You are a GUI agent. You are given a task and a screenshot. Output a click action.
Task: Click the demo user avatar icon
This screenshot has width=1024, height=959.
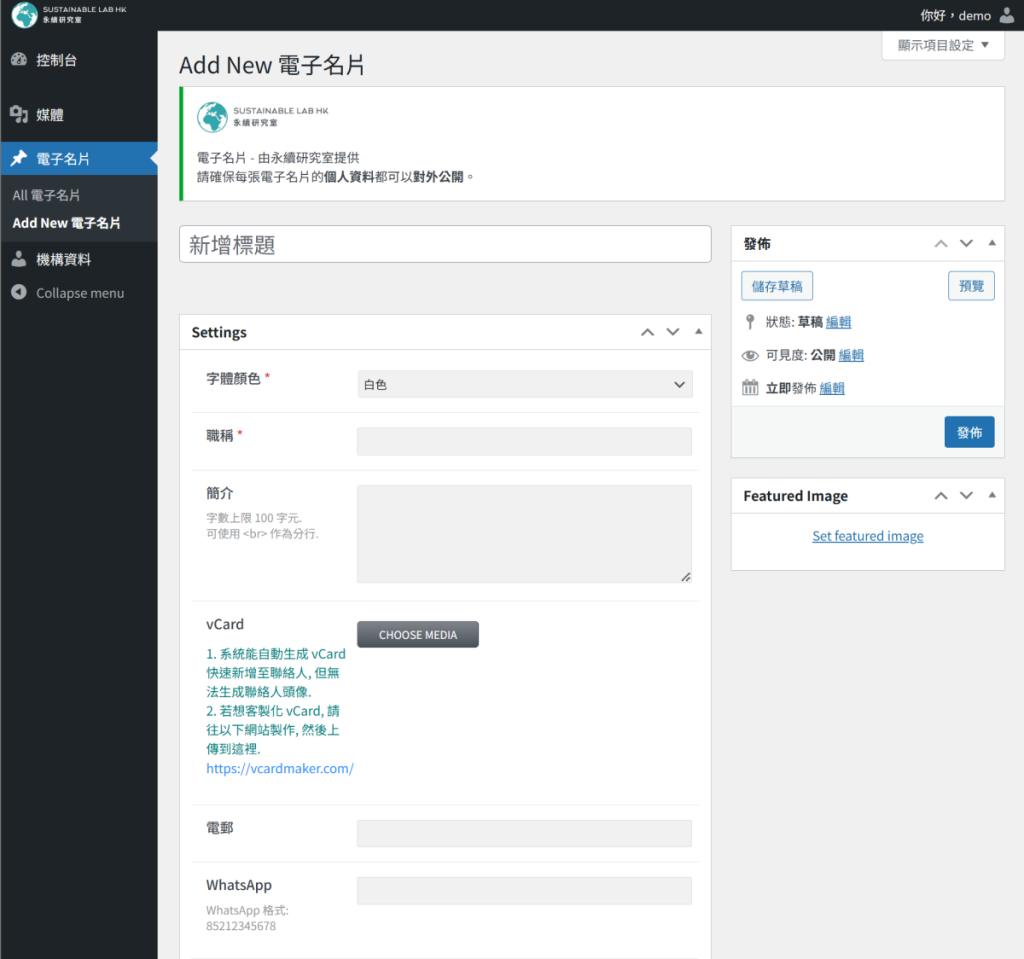point(1006,15)
